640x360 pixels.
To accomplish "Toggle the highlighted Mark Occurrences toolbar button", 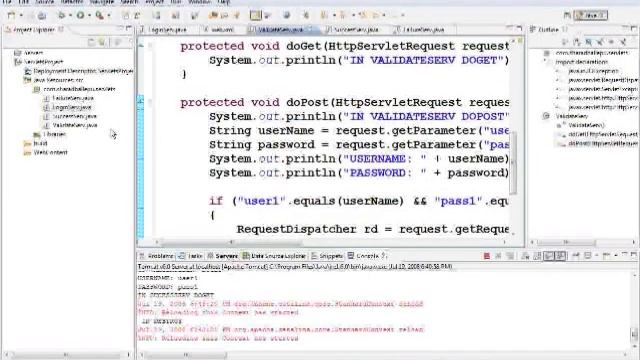I will pos(256,16).
